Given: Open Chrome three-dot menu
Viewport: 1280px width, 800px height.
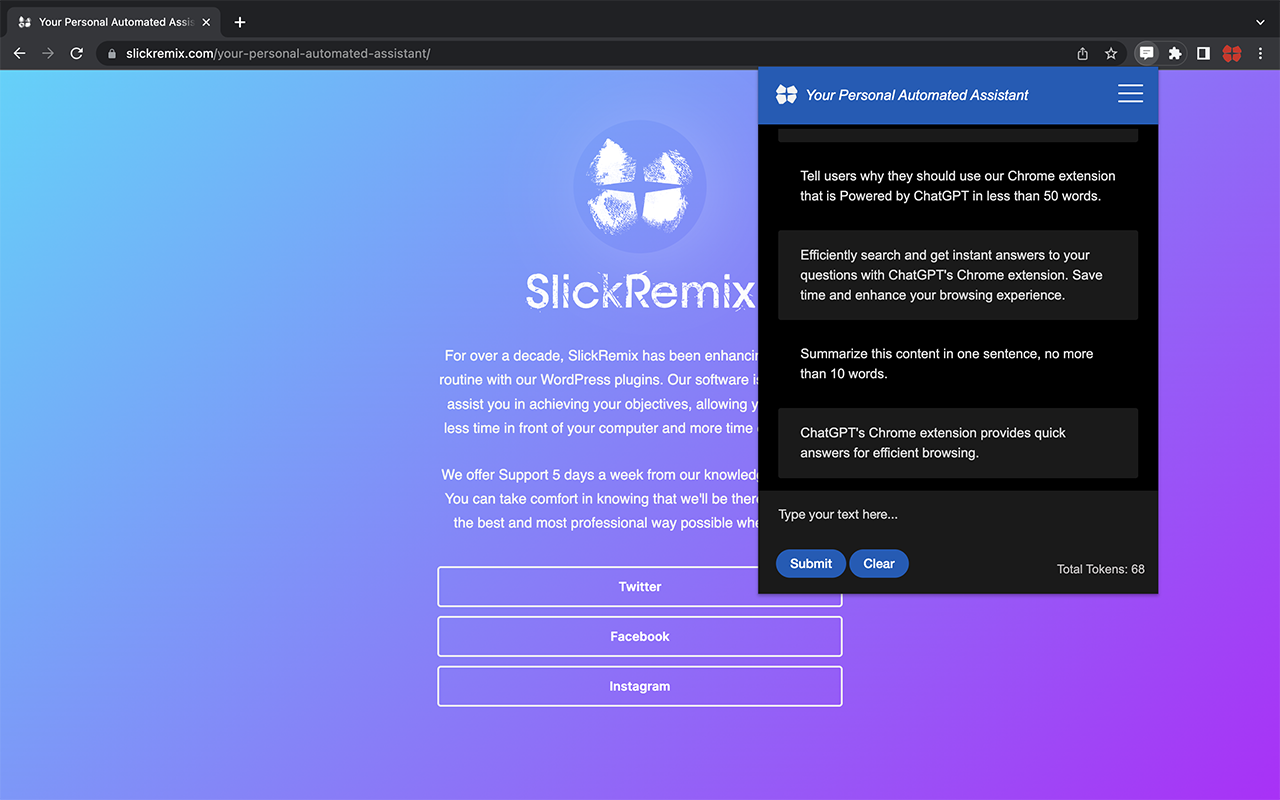Looking at the screenshot, I should 1260,54.
